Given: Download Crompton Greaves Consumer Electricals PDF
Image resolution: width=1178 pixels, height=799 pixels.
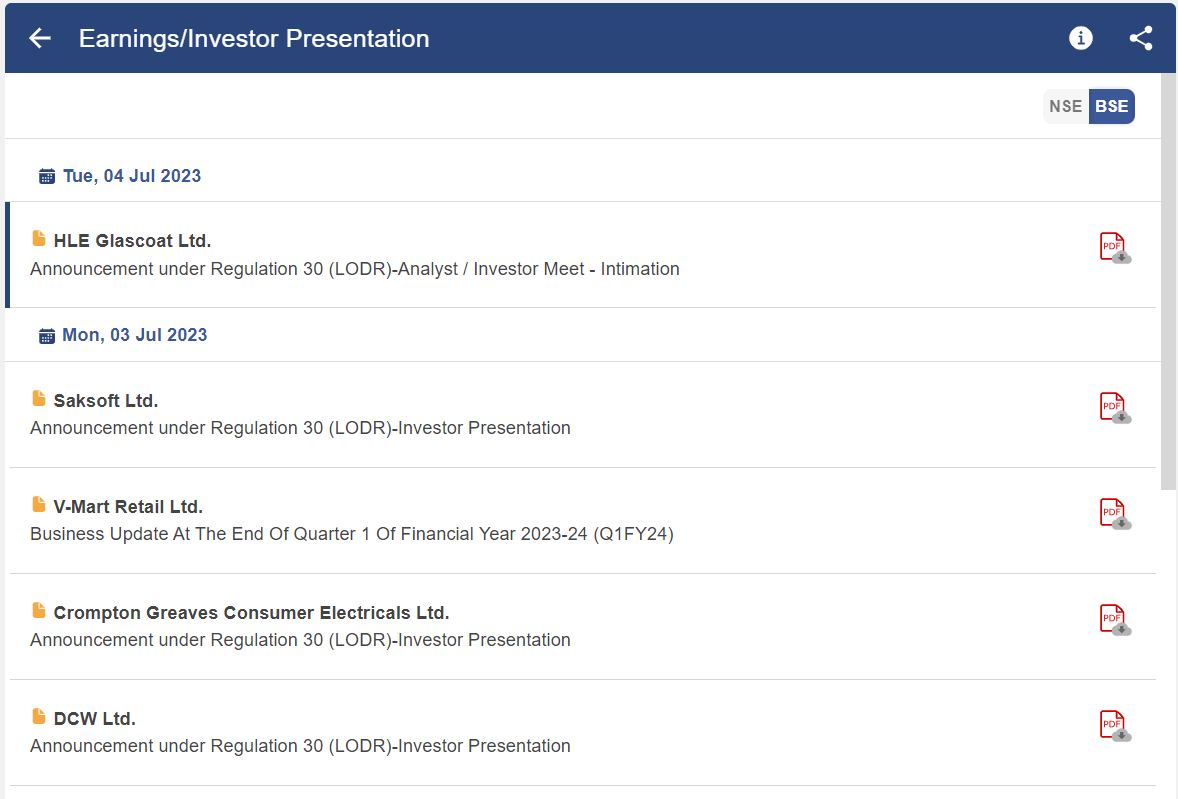Looking at the screenshot, I should tap(1115, 620).
